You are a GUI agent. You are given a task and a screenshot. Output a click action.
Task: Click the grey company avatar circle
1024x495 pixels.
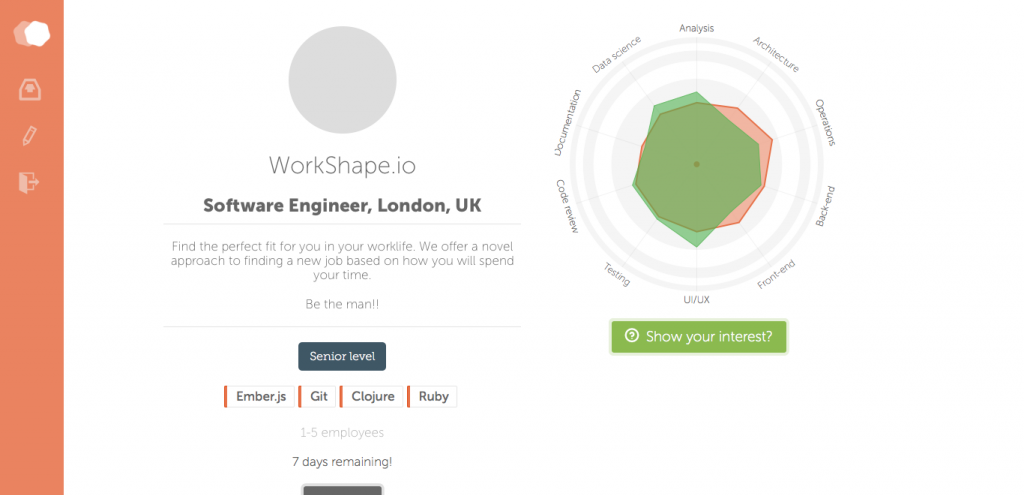point(342,80)
